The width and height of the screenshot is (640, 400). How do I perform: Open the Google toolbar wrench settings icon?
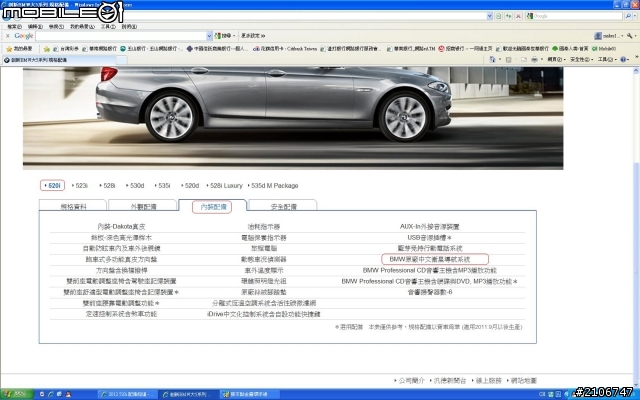click(630, 36)
